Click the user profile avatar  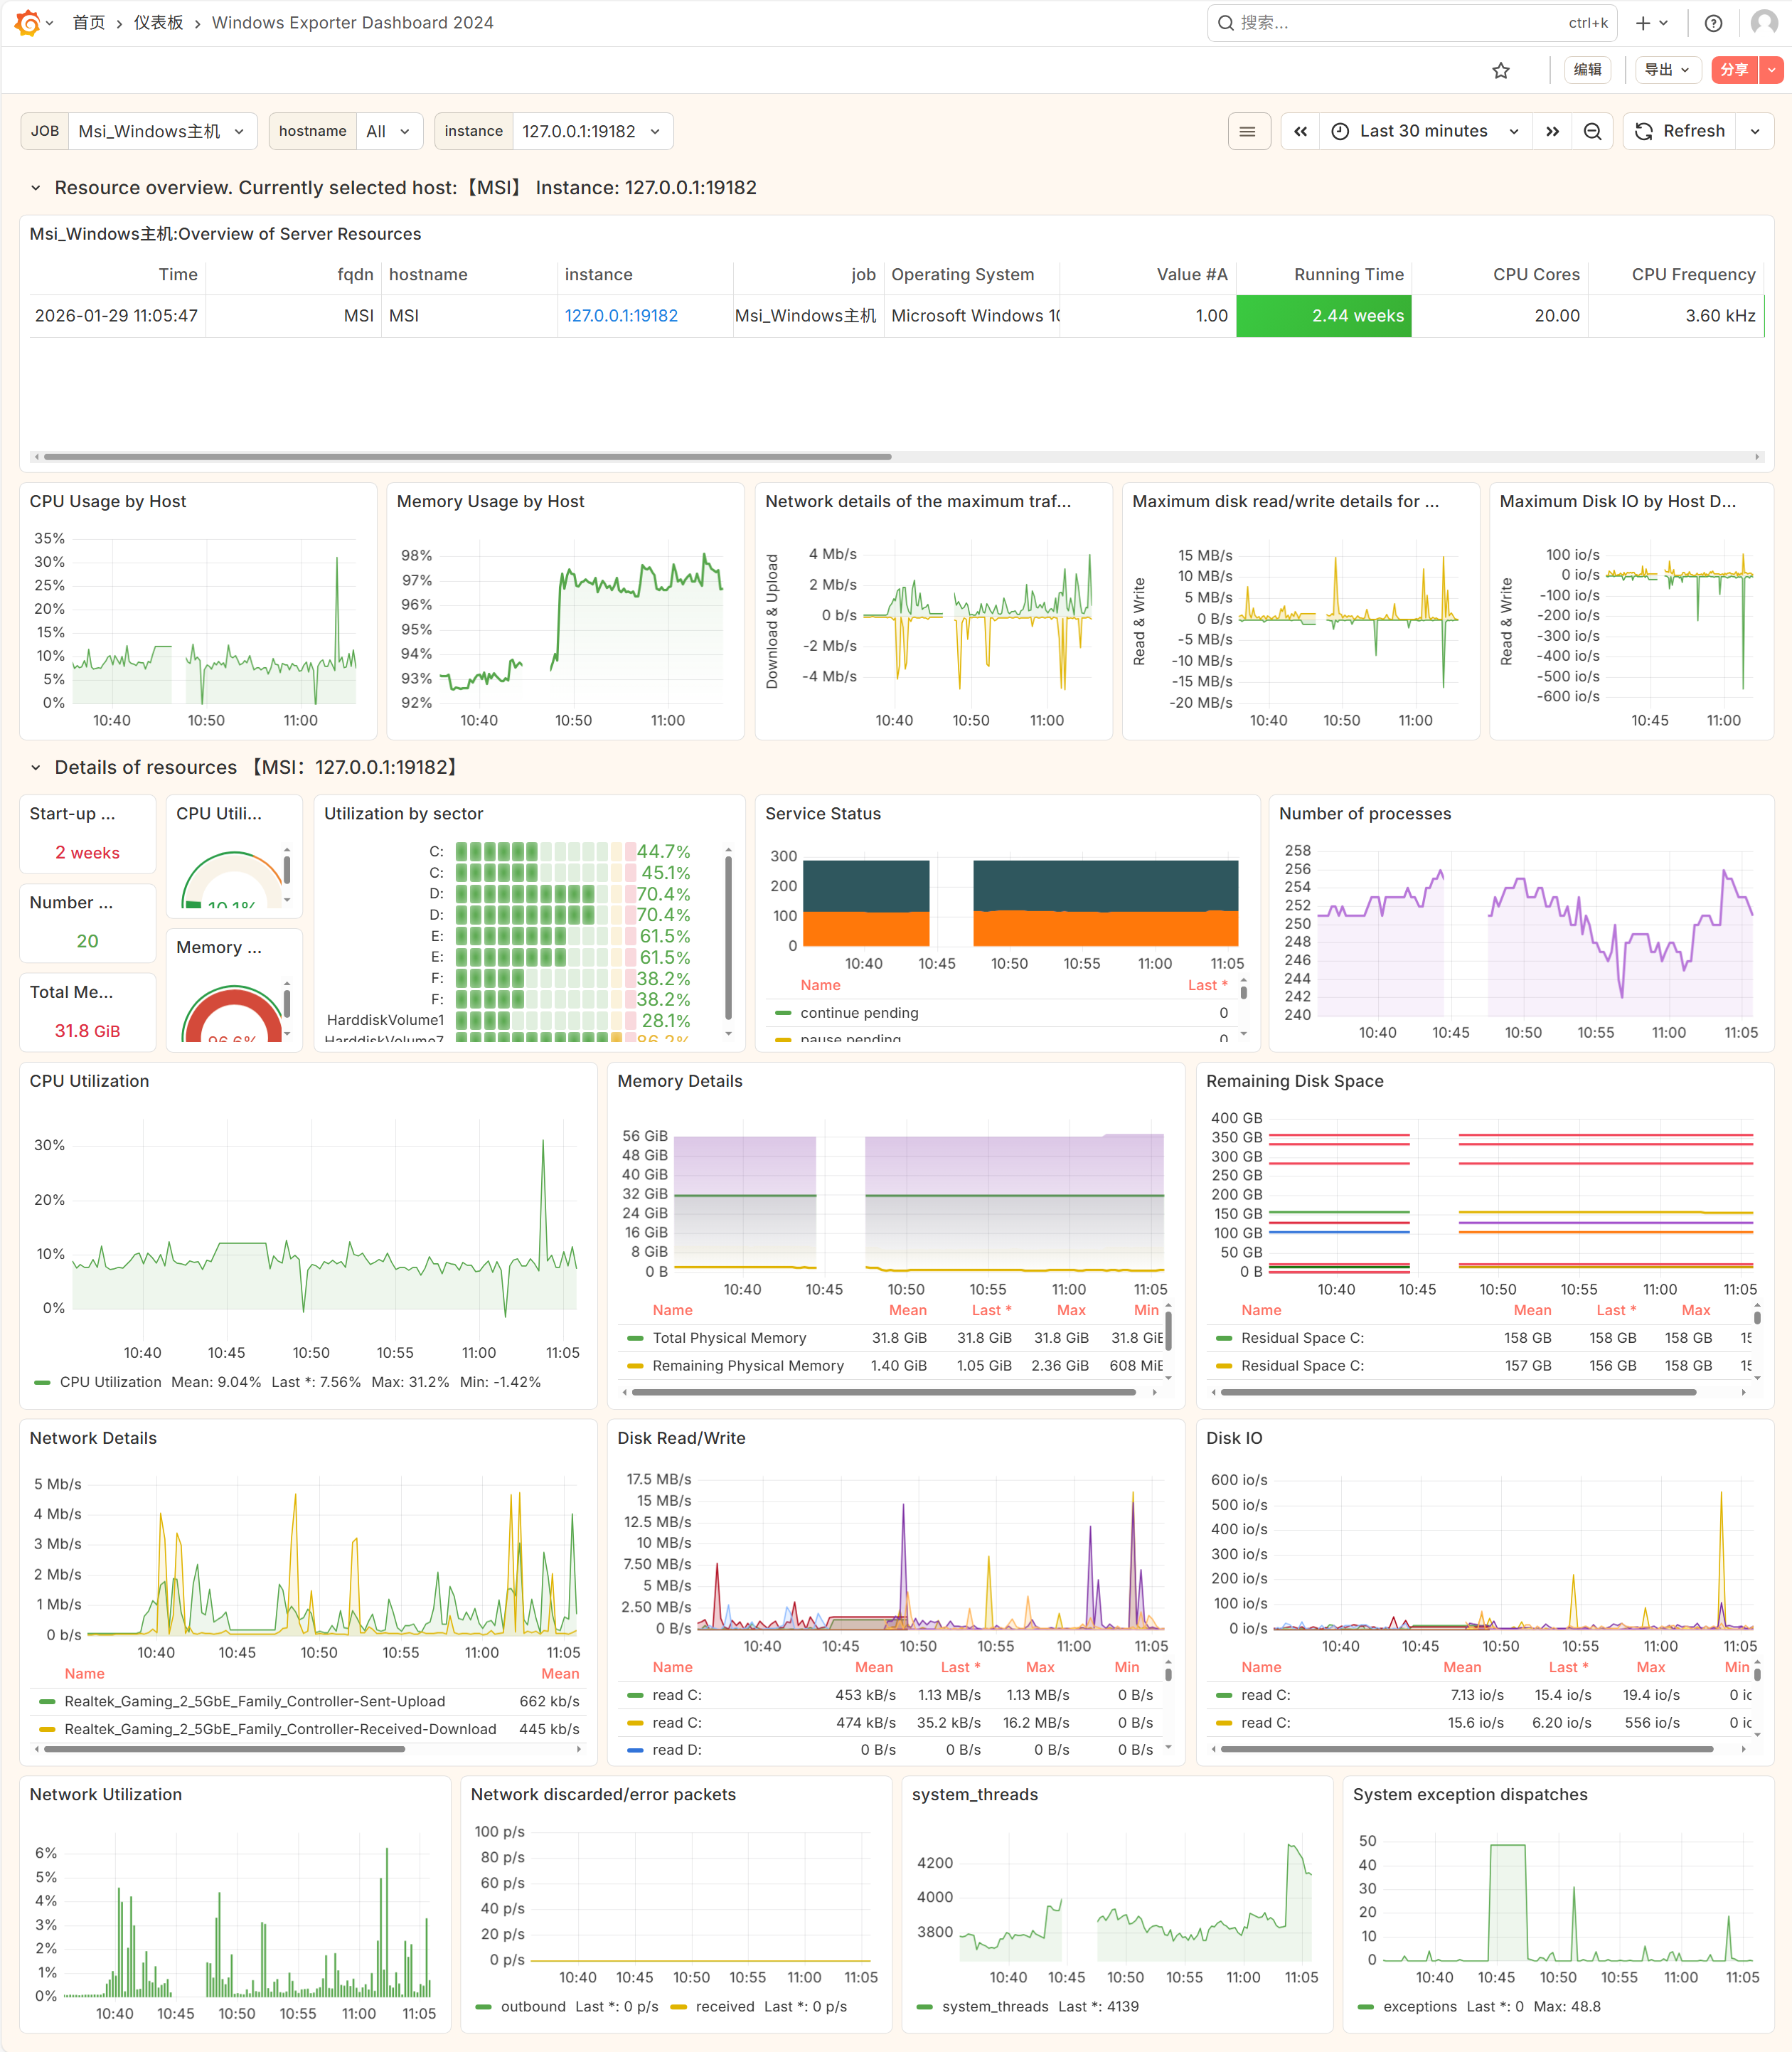pos(1764,23)
